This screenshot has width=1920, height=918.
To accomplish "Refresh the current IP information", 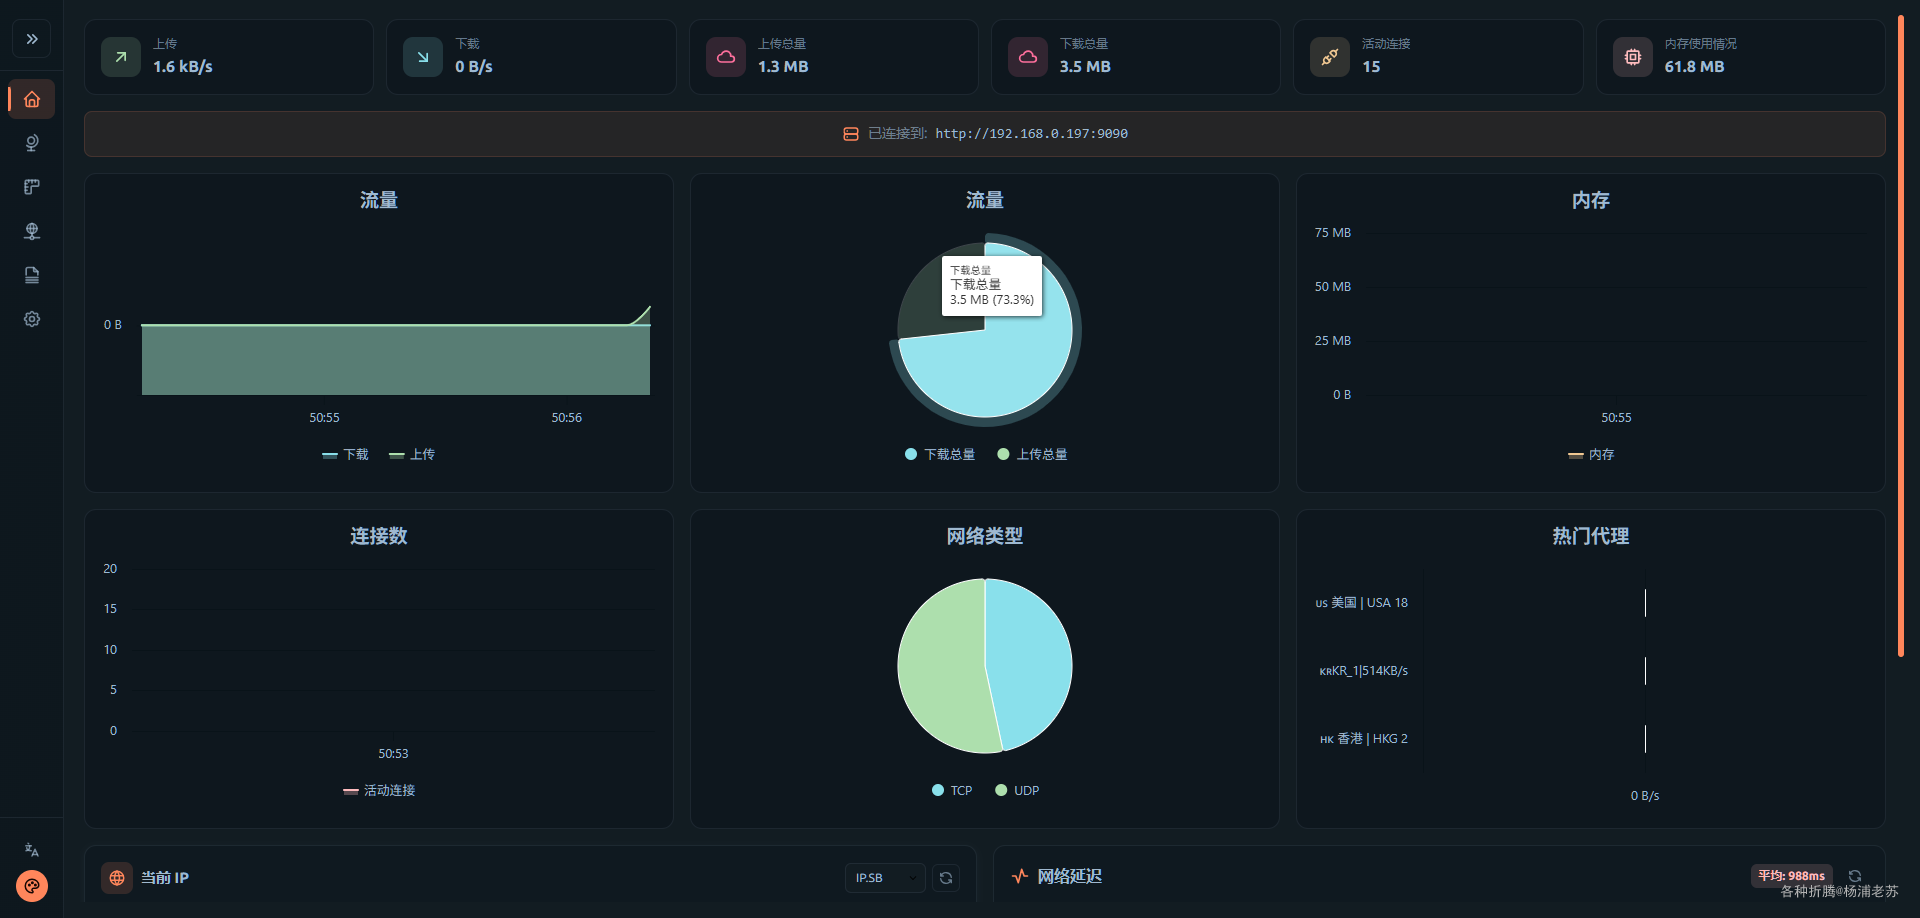I will click(x=946, y=878).
